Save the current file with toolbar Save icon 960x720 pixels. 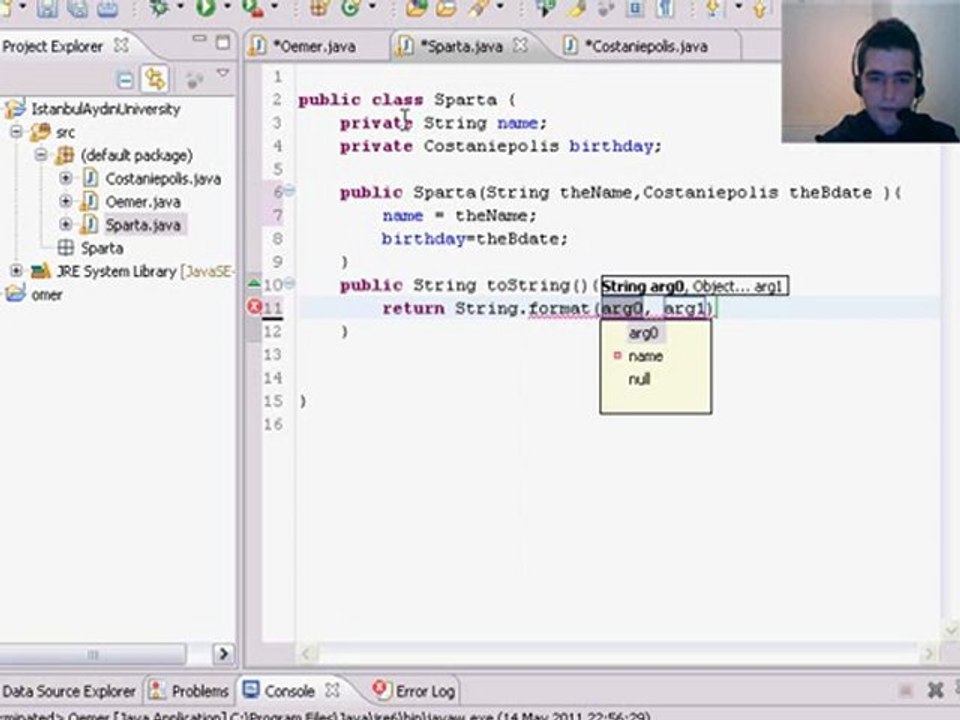click(47, 7)
